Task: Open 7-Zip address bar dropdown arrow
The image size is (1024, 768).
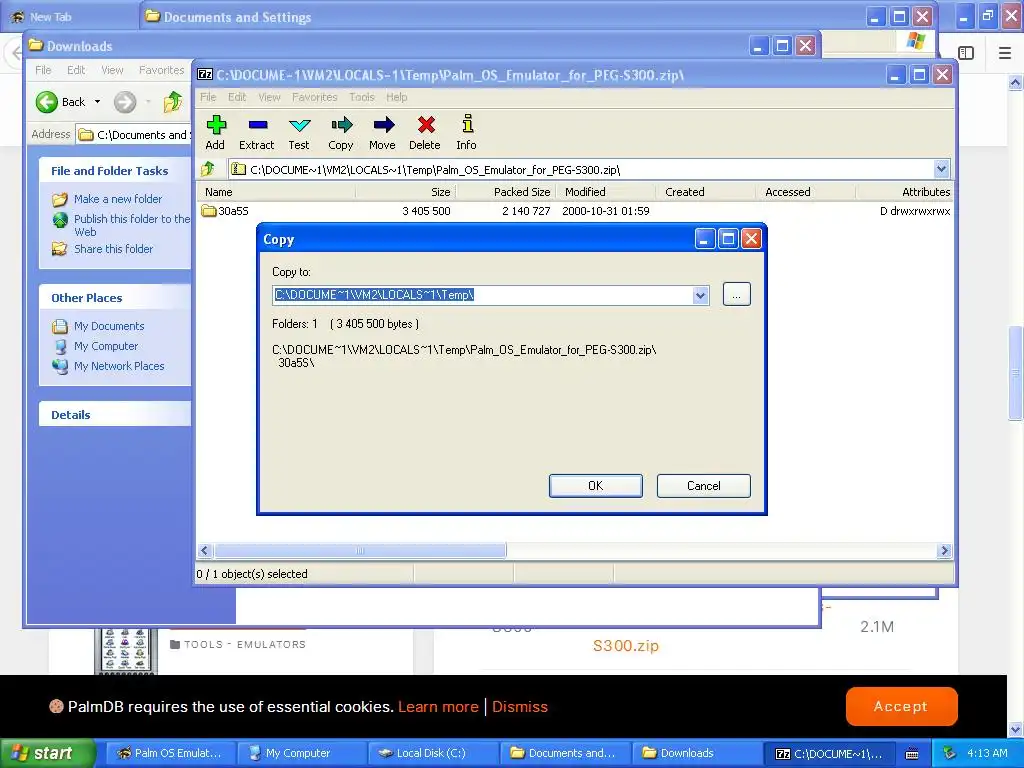Action: (x=941, y=169)
